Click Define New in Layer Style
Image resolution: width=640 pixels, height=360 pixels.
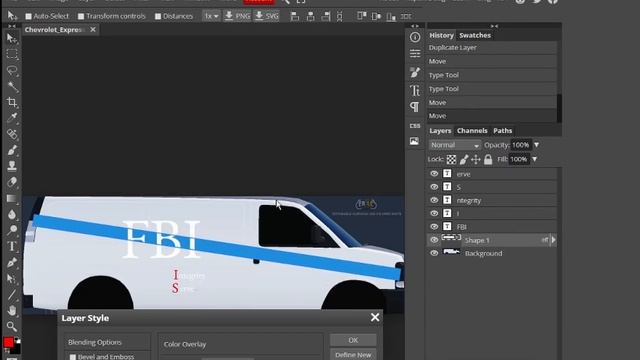[x=353, y=354]
